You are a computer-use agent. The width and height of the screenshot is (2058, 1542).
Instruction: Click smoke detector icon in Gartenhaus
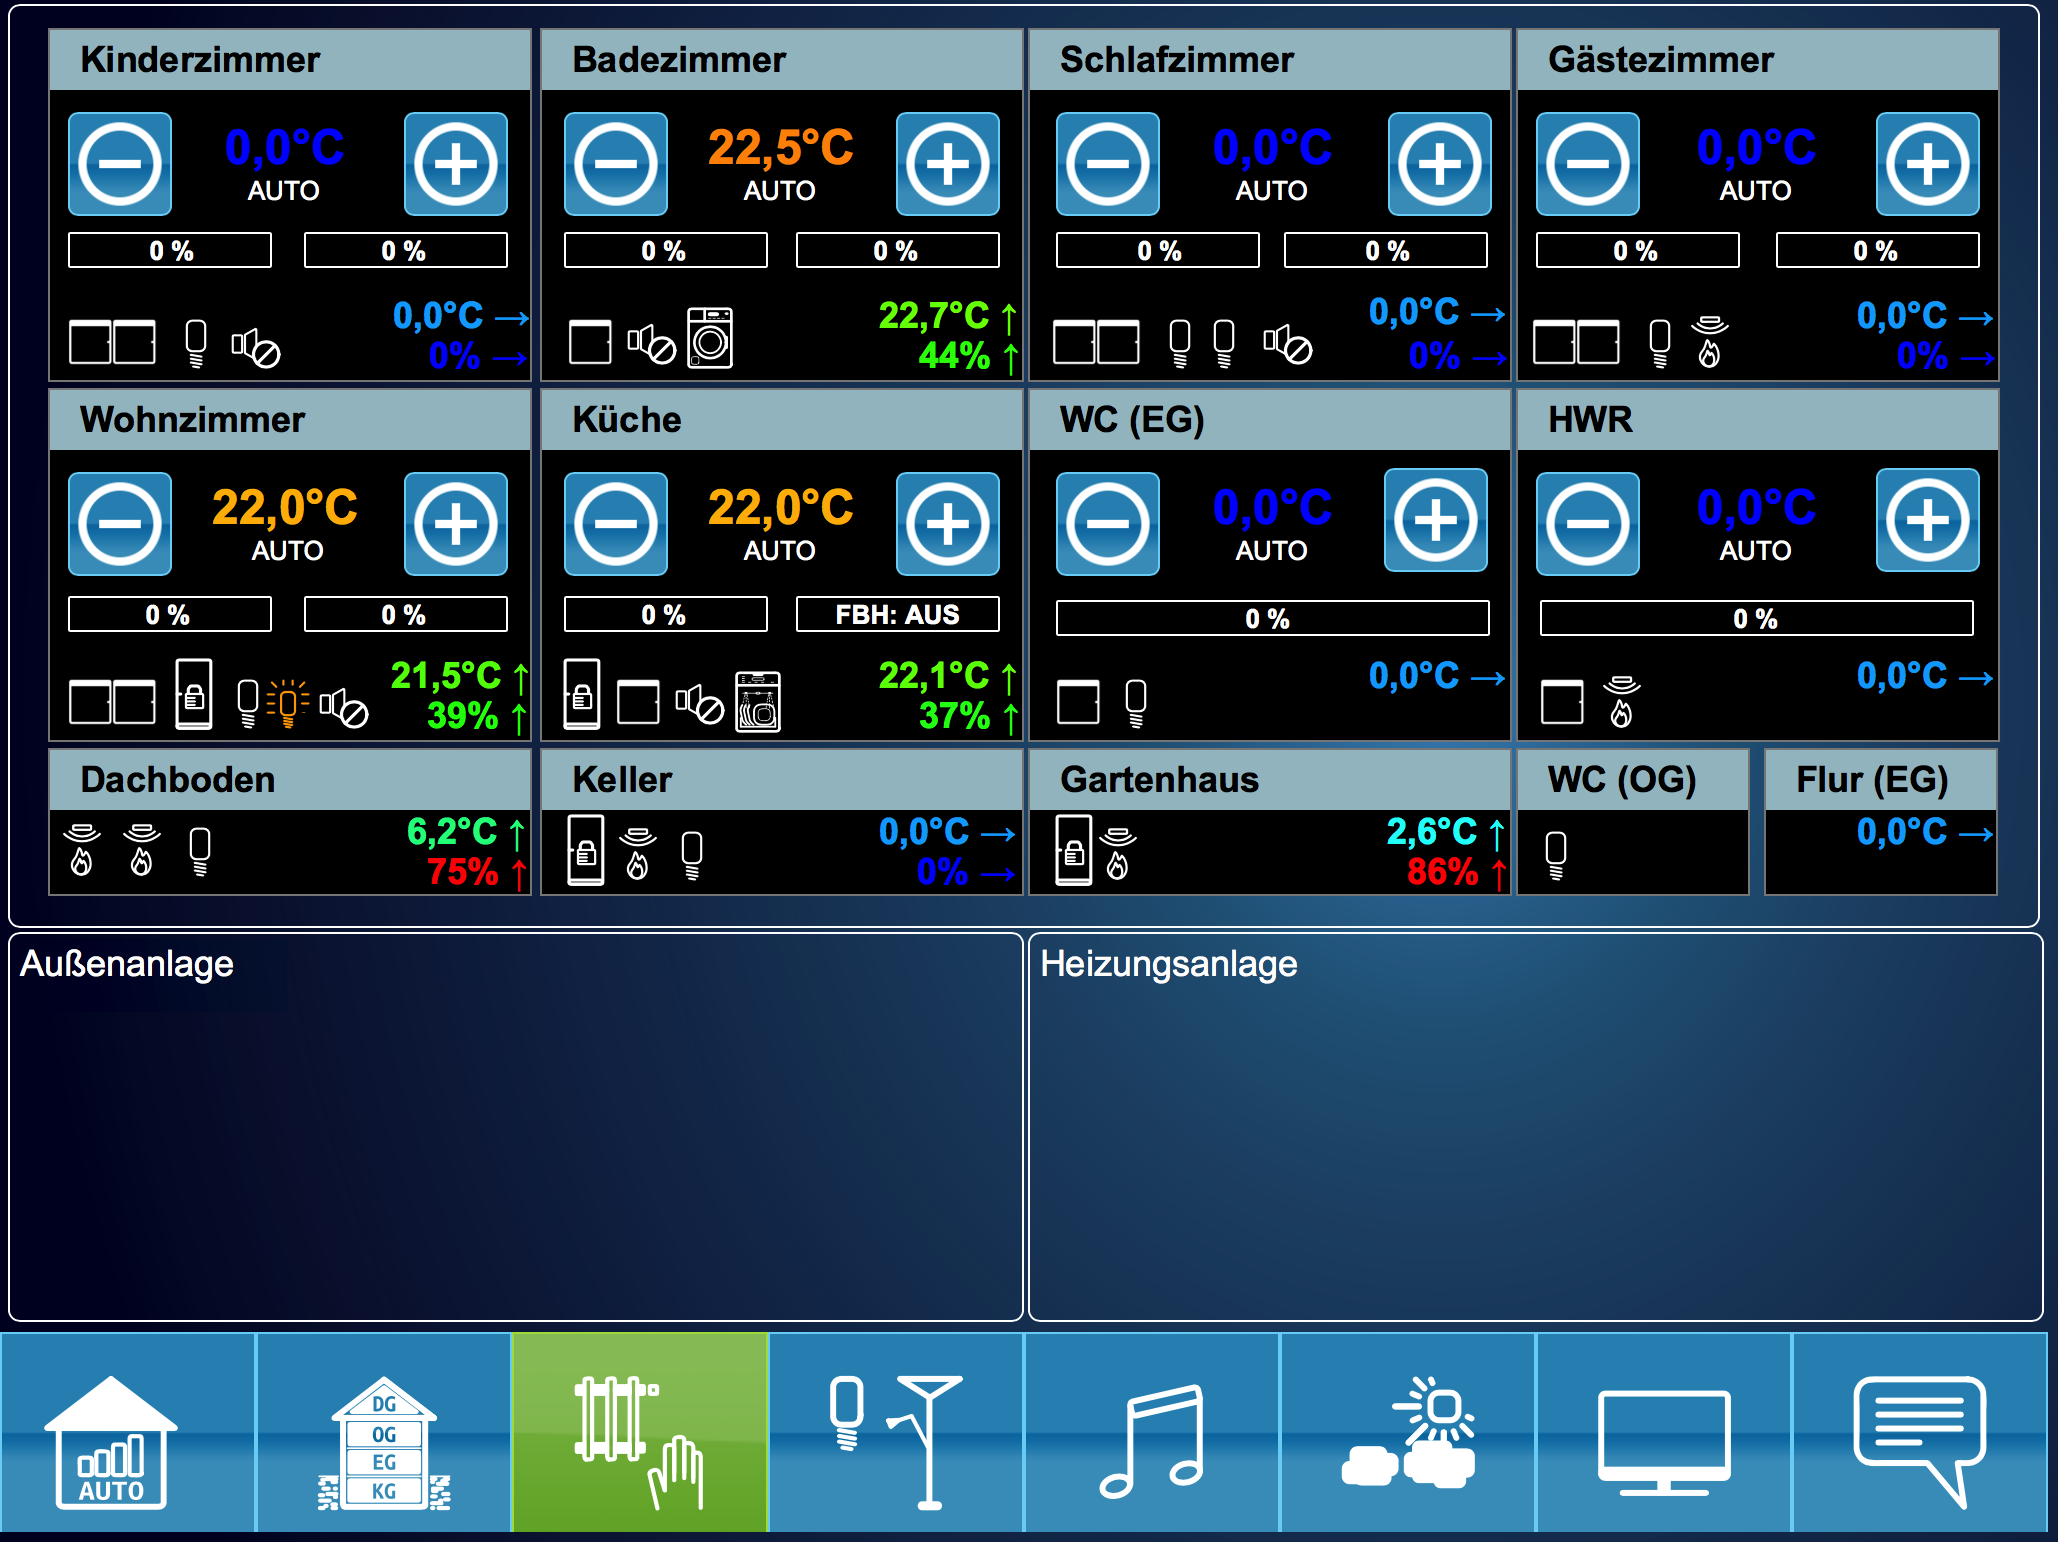1118,854
